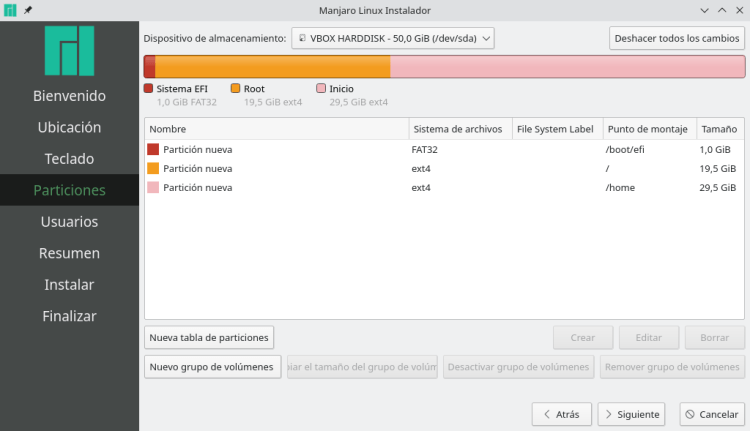The width and height of the screenshot is (750, 431).
Task: Click the 1,0 GiB size cell
Action: click(715, 149)
